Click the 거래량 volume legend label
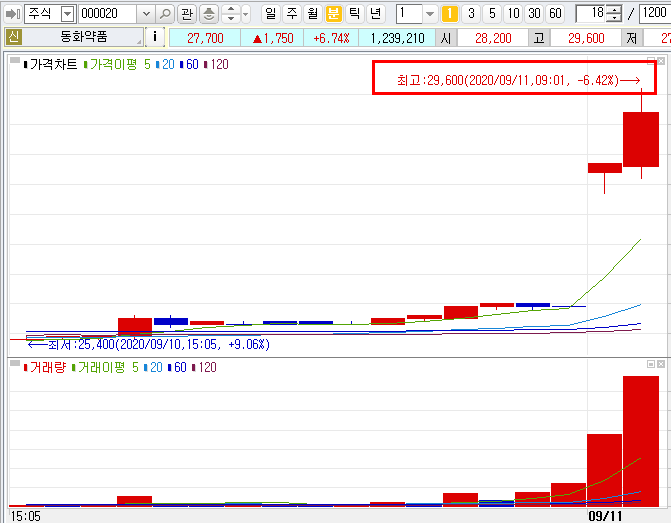 pyautogui.click(x=45, y=367)
